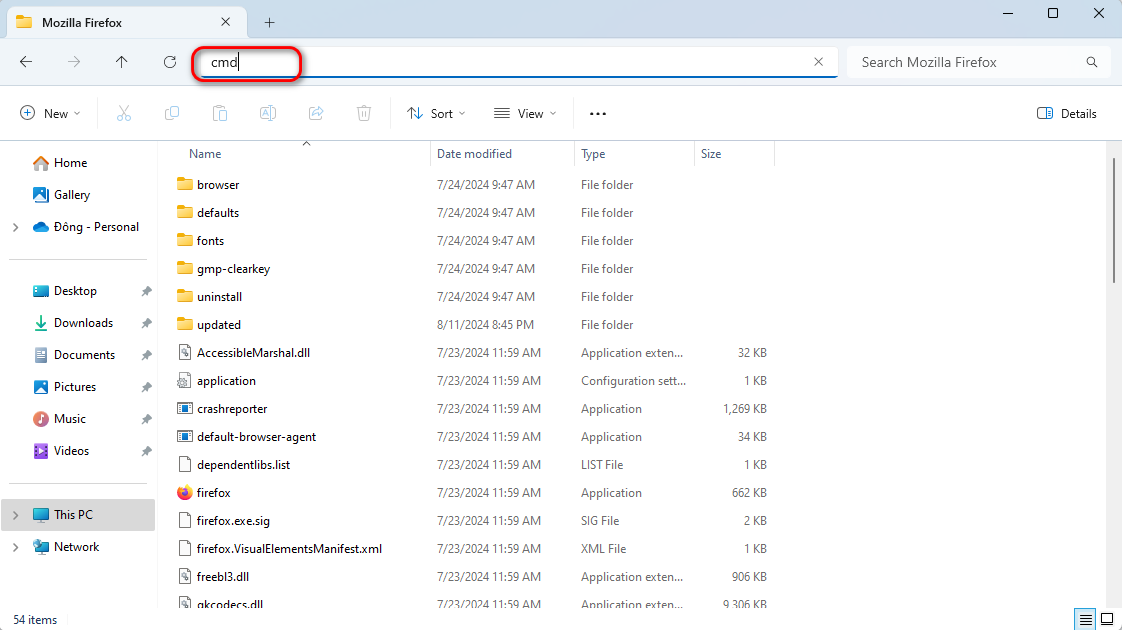Select Đông - Personal OneDrive
Image resolution: width=1122 pixels, height=630 pixels.
click(96, 227)
